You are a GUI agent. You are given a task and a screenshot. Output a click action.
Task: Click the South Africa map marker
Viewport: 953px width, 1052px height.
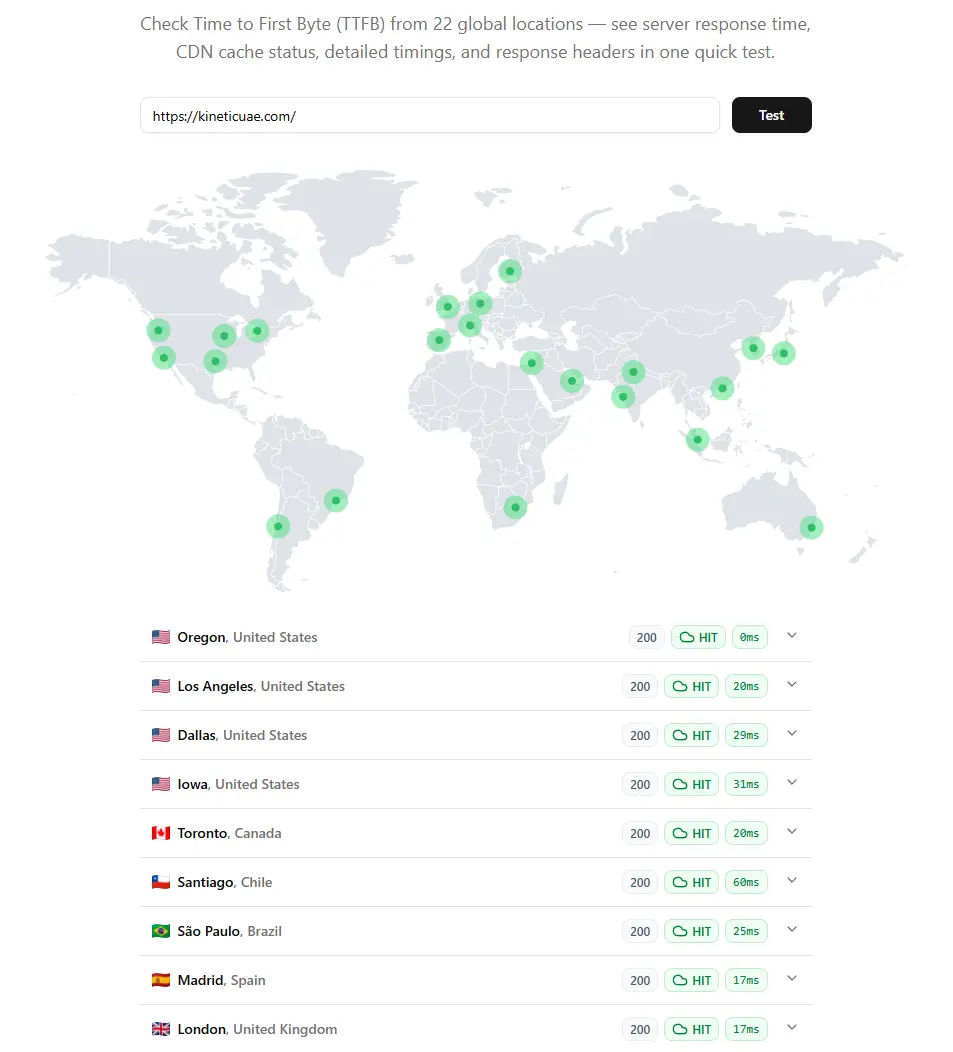tap(514, 507)
